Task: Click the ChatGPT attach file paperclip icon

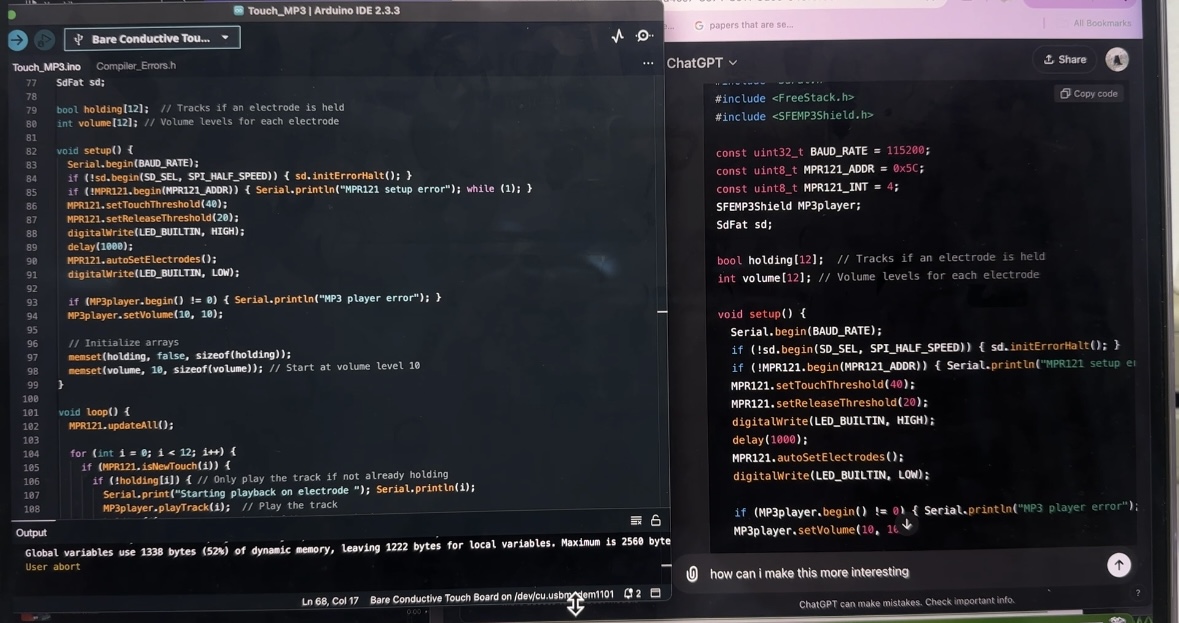Action: [692, 574]
